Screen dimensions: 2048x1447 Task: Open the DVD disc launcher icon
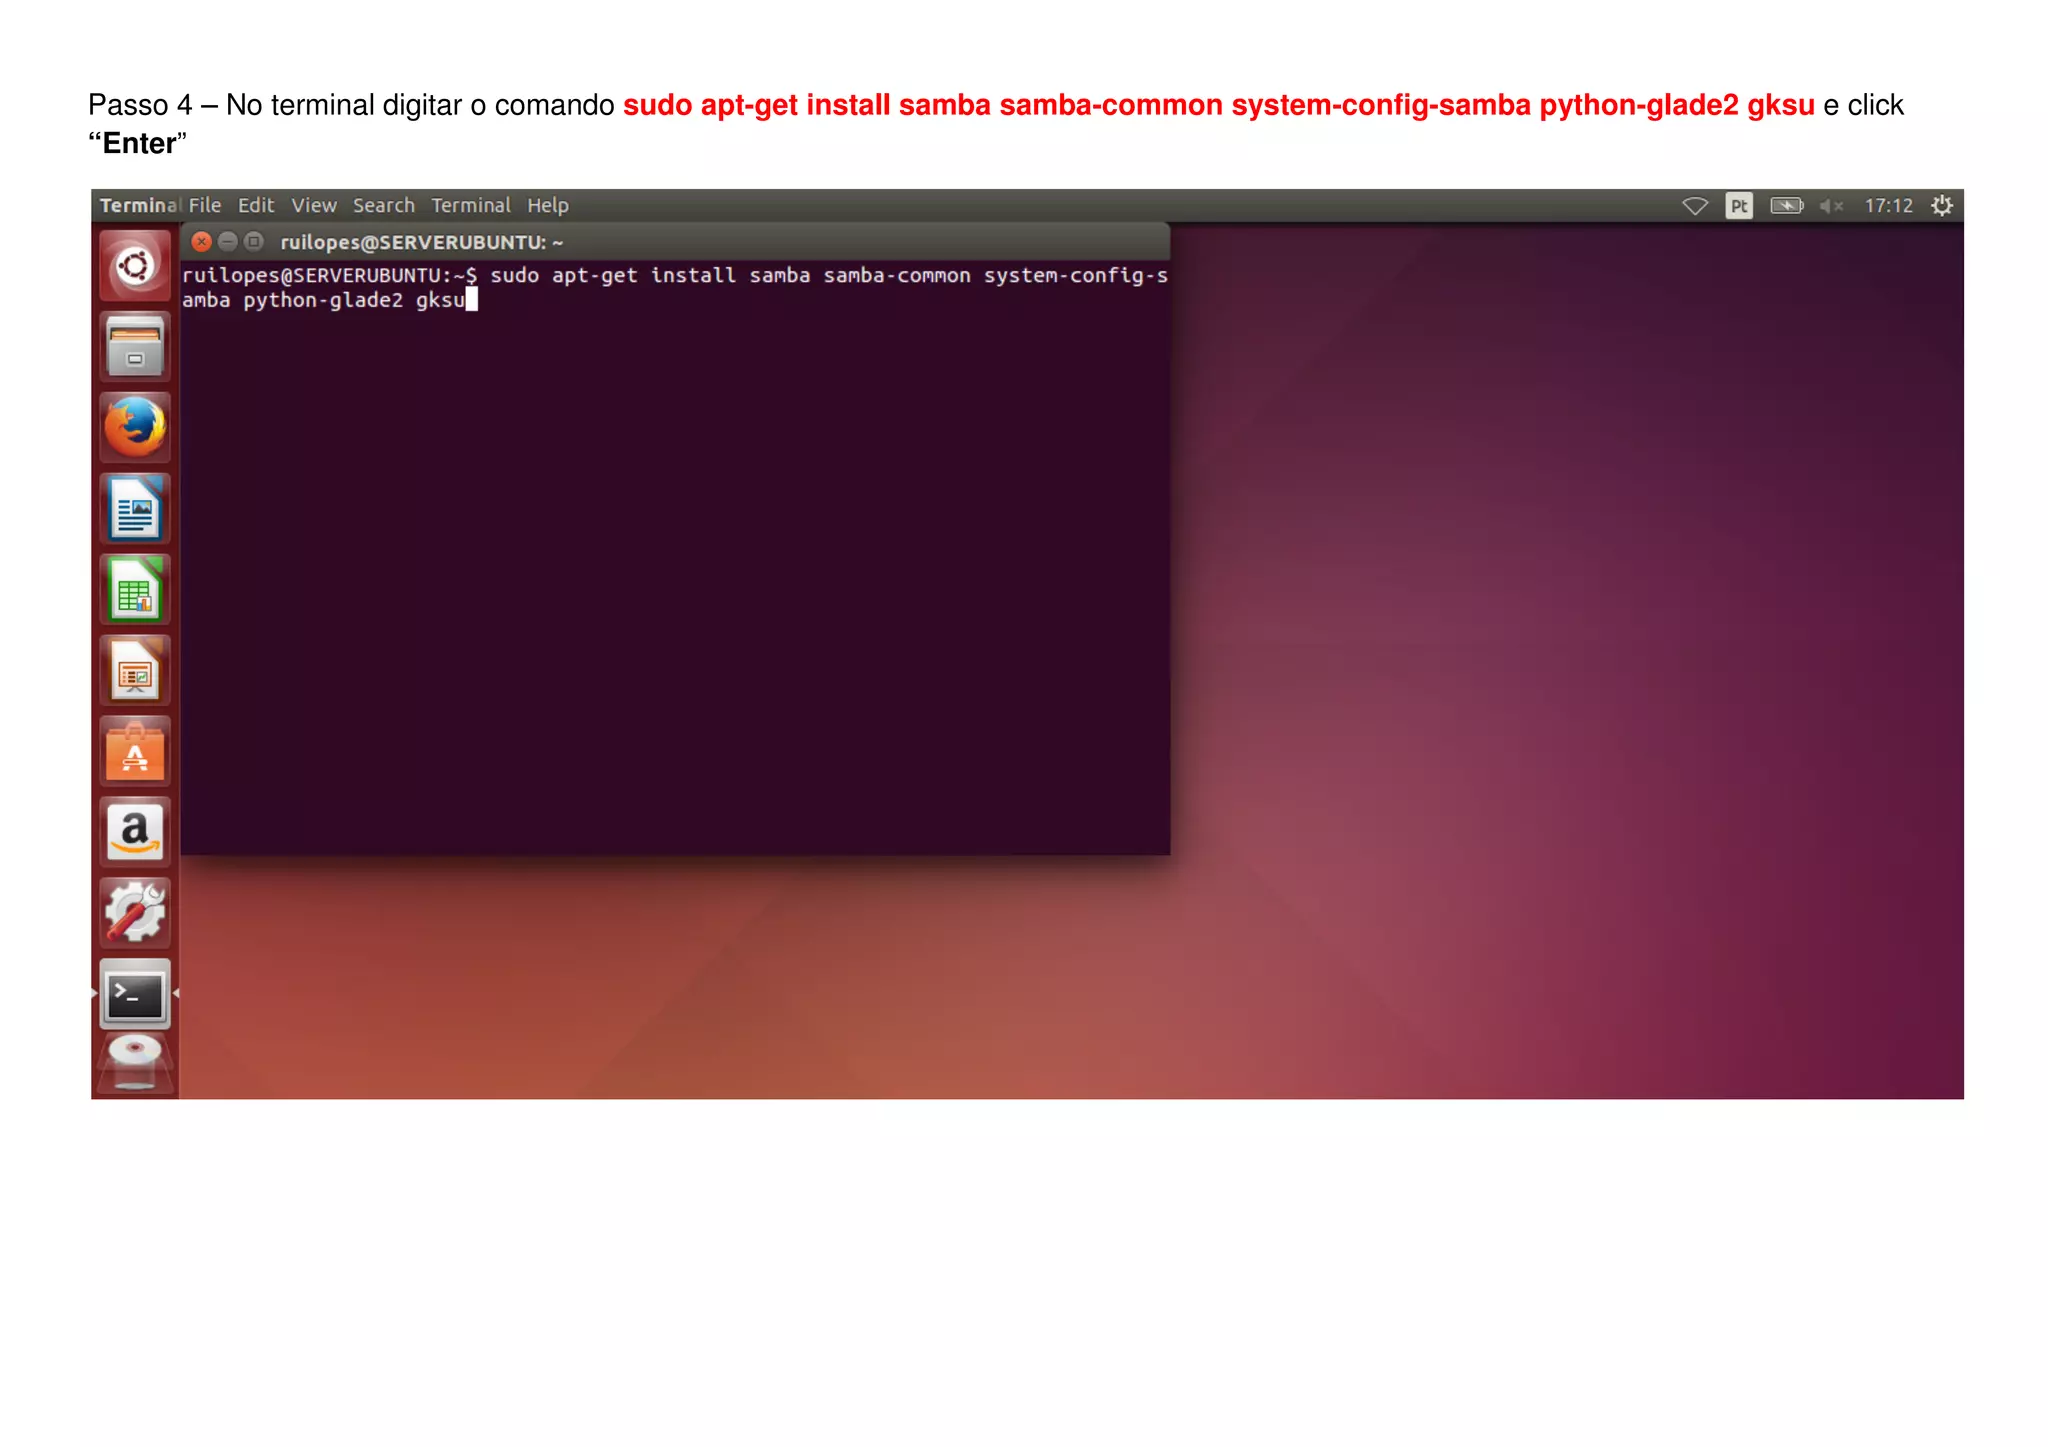(135, 1064)
